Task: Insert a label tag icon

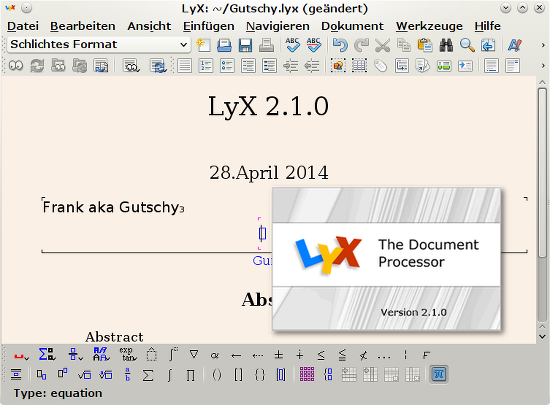Action: 381,66
